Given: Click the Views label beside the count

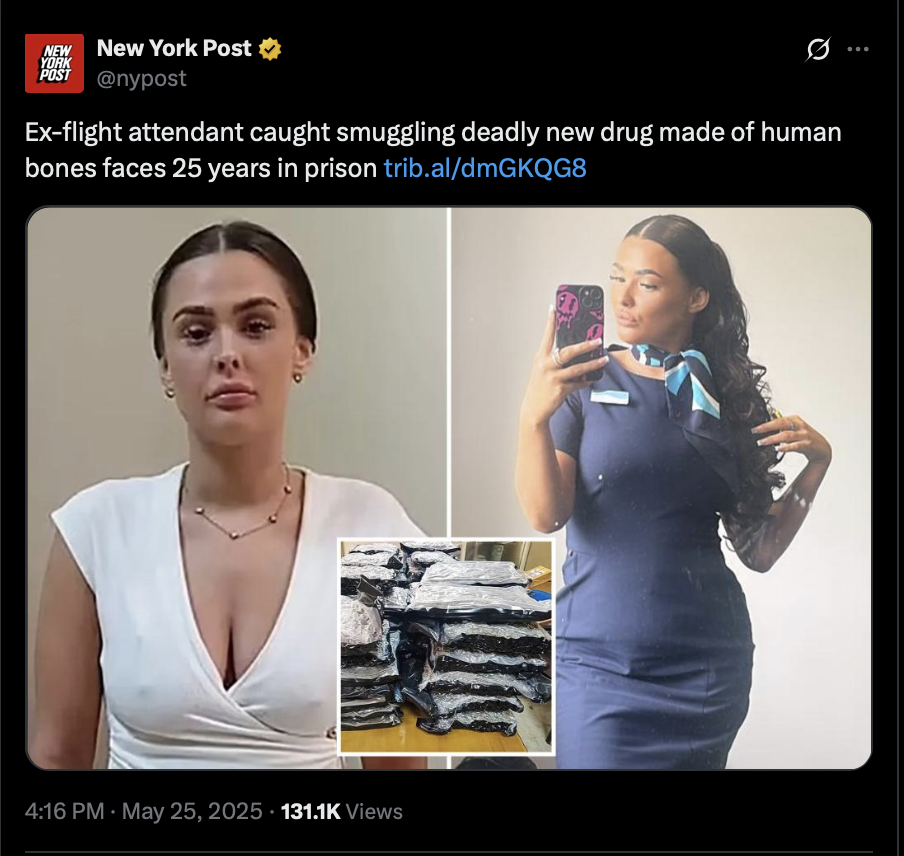Looking at the screenshot, I should [x=374, y=812].
